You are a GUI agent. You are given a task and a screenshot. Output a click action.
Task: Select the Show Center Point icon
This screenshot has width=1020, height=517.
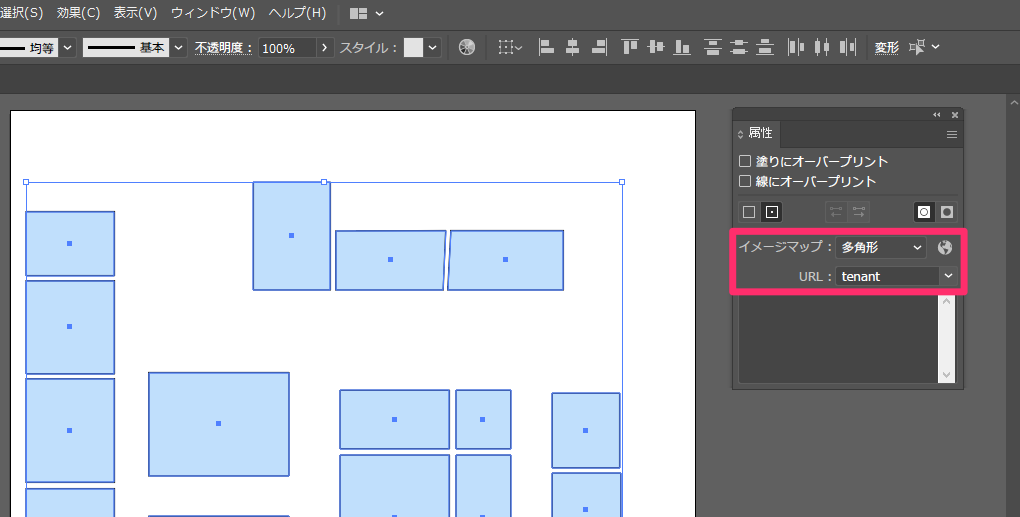pos(771,212)
